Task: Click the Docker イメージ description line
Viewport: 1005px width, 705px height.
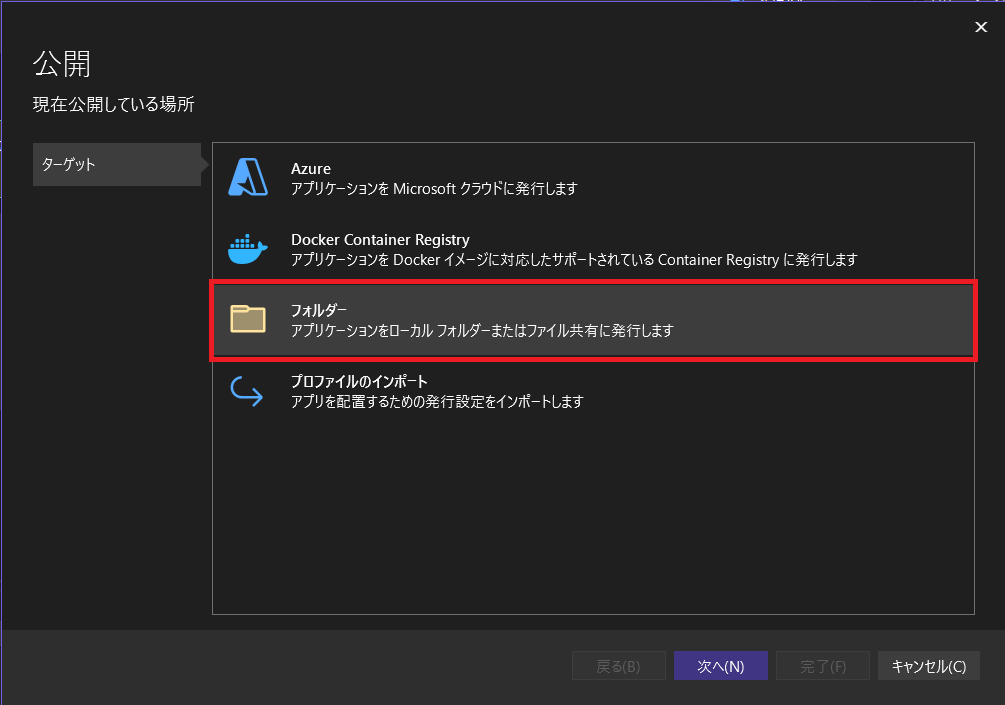Action: [574, 259]
